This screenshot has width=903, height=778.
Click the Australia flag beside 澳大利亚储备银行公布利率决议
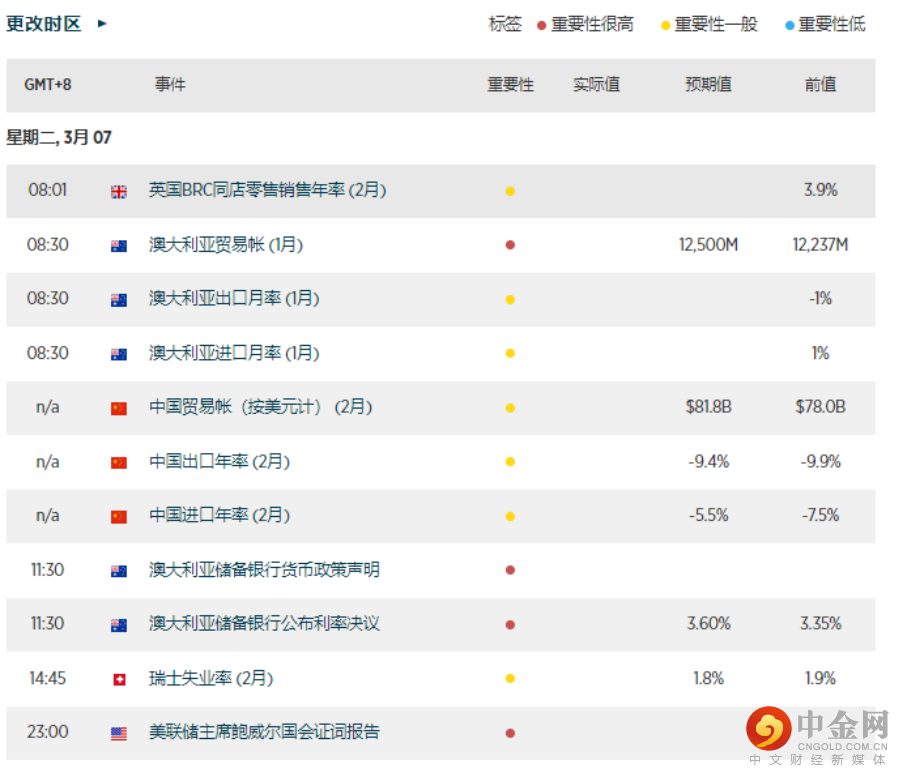(119, 625)
